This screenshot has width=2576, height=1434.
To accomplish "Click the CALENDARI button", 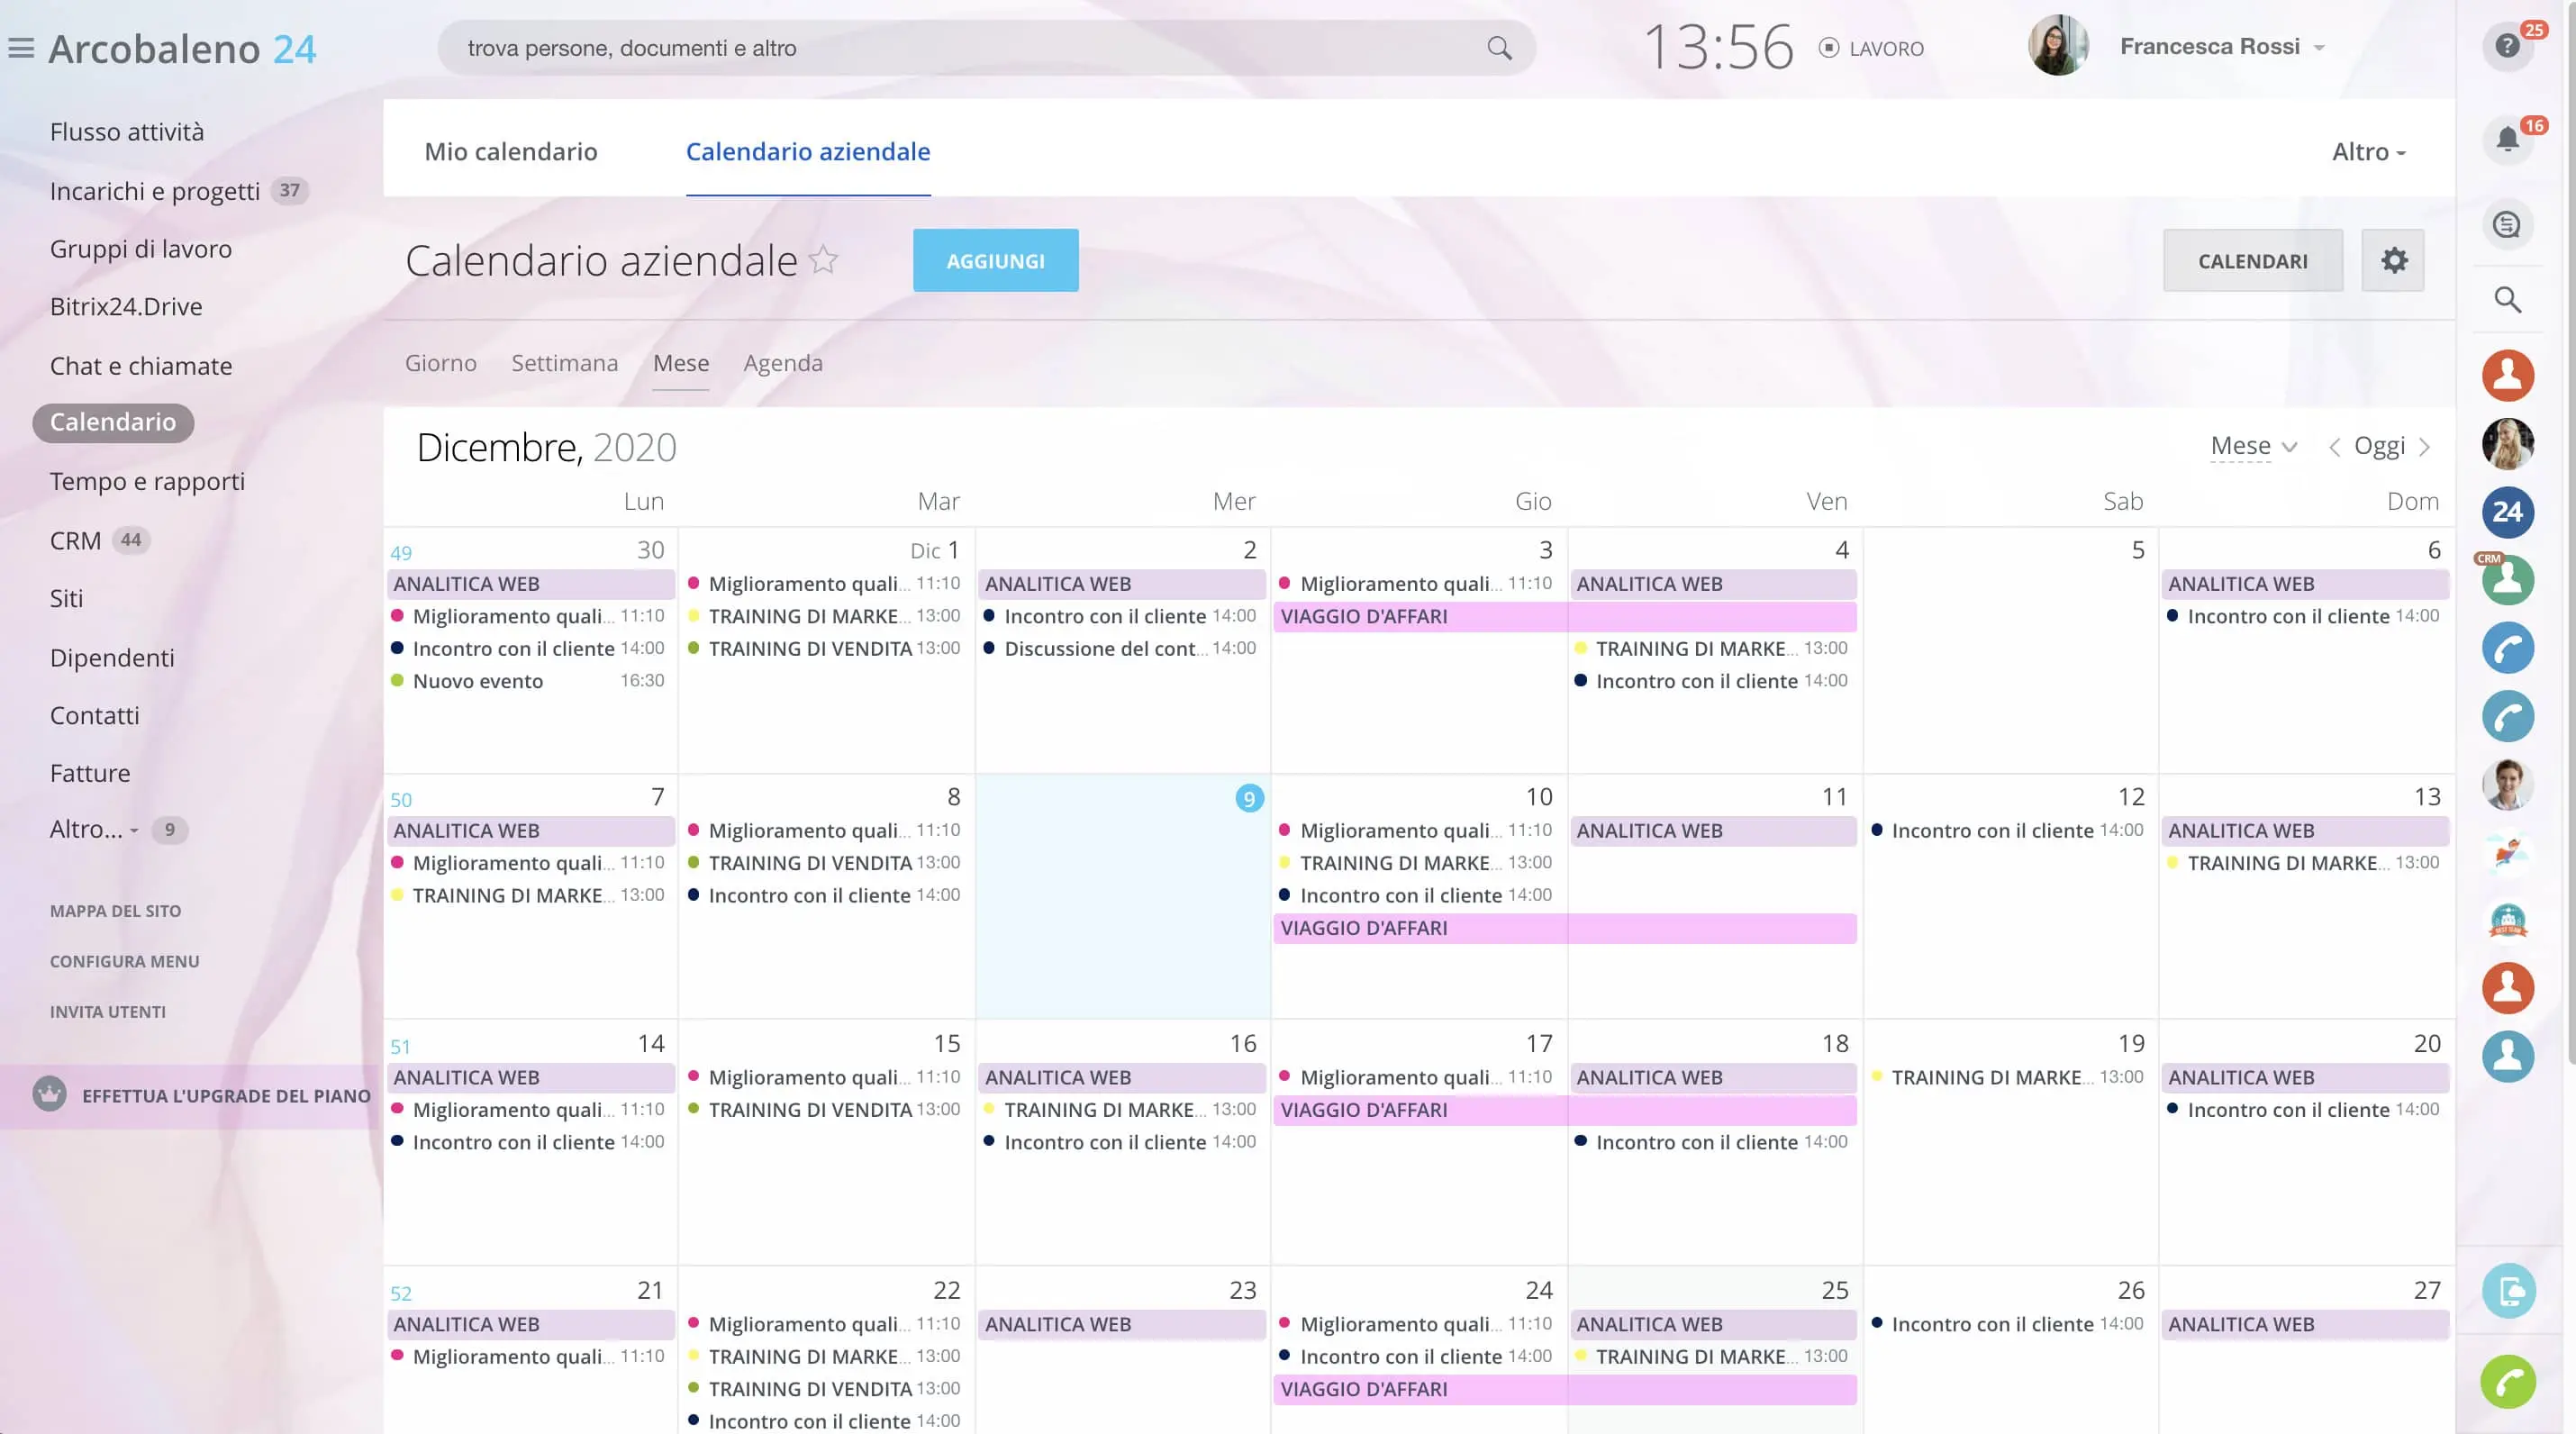I will coord(2253,260).
